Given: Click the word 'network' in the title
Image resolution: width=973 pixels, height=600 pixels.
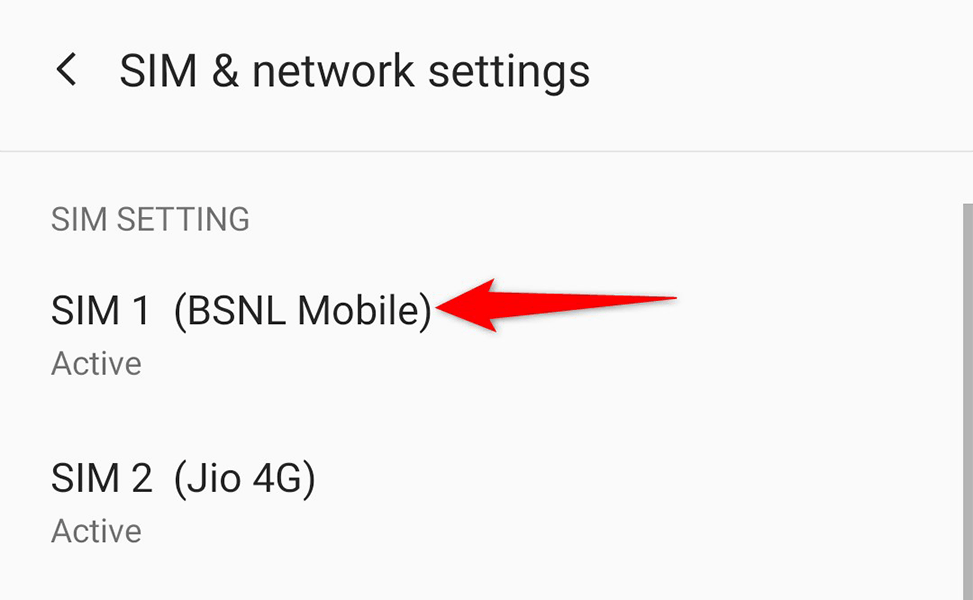Looking at the screenshot, I should tap(333, 71).
